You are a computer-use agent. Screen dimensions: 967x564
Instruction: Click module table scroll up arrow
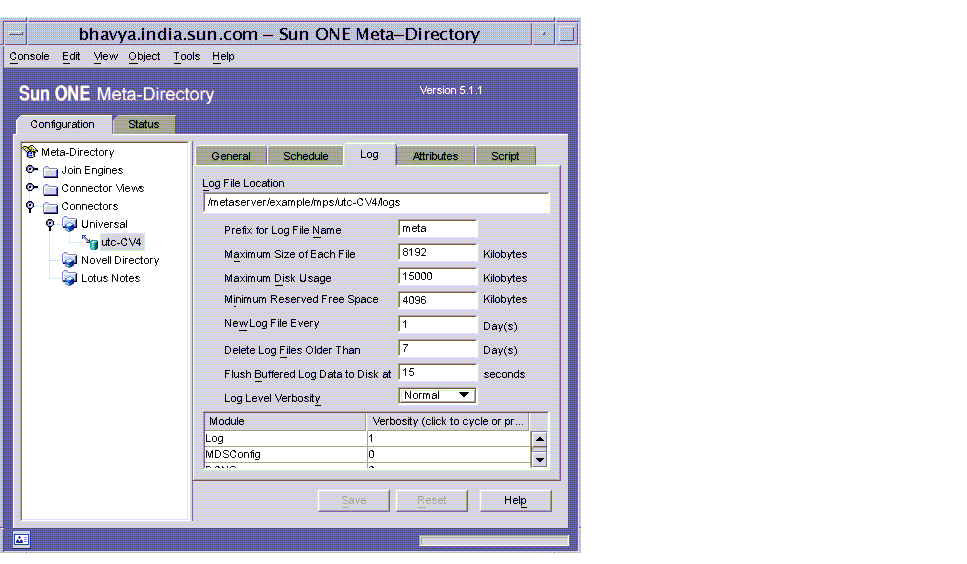coord(540,439)
